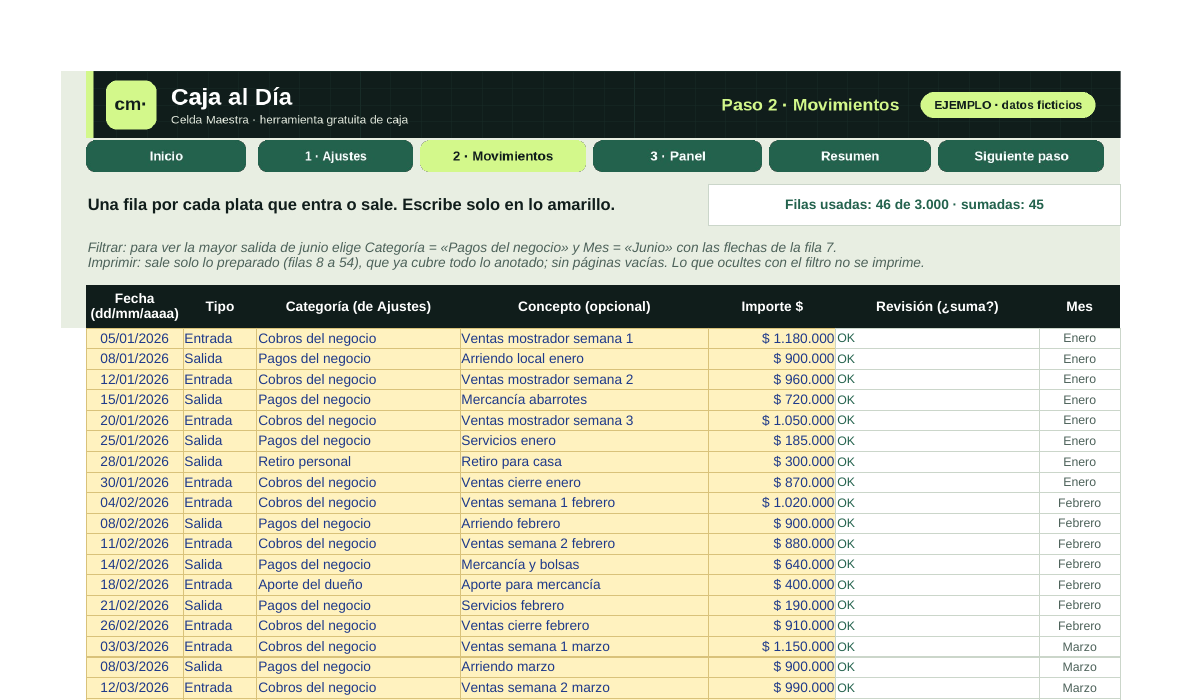Select the date cell 12/03/2026
1183x700 pixels.
(134, 688)
